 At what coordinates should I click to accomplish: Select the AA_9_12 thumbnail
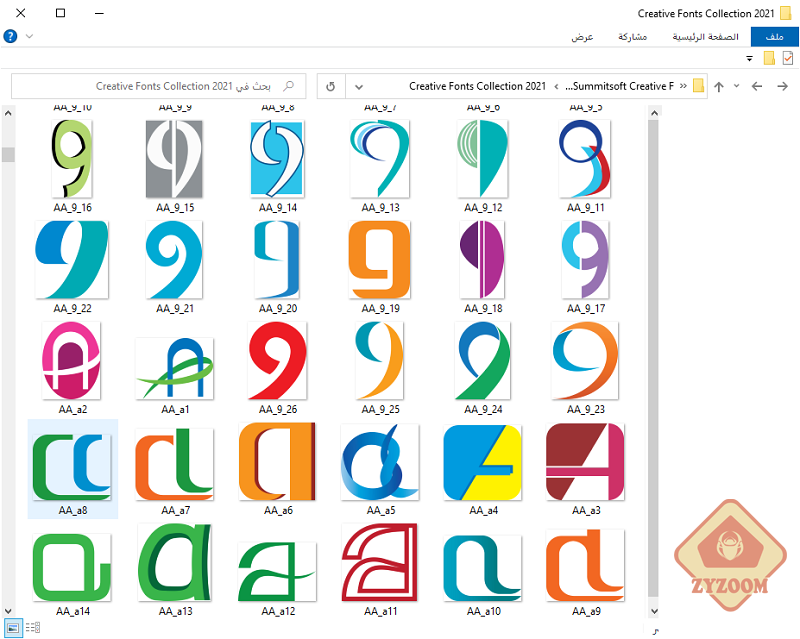point(483,159)
